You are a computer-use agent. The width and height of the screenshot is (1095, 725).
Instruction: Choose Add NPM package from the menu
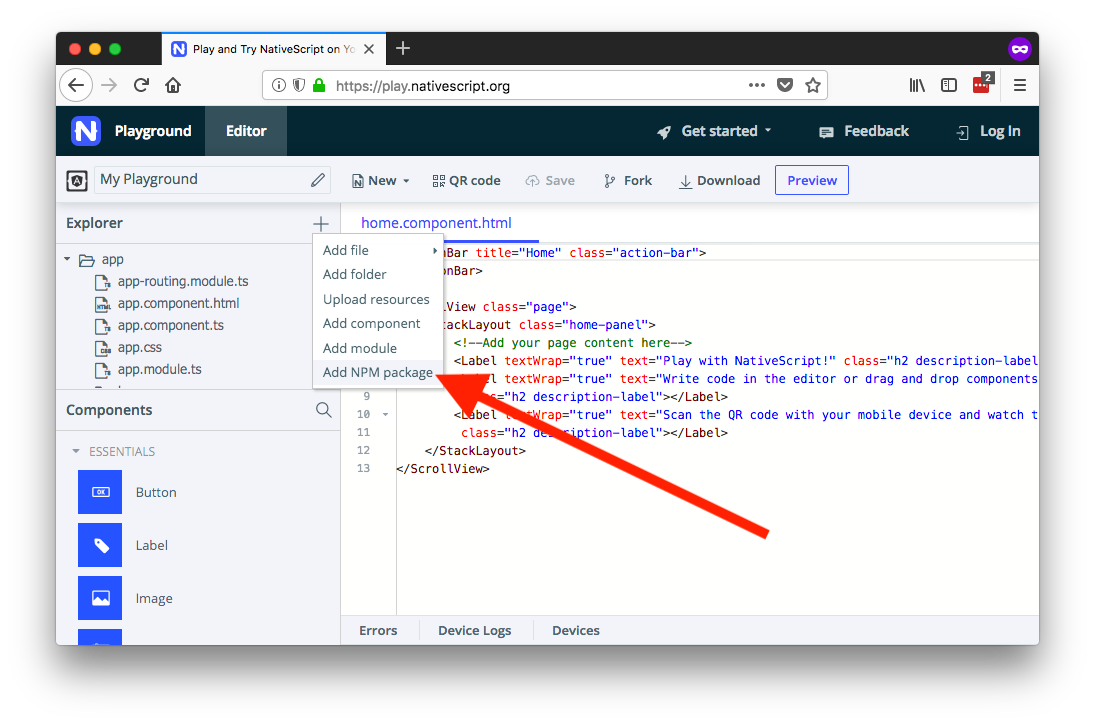378,372
